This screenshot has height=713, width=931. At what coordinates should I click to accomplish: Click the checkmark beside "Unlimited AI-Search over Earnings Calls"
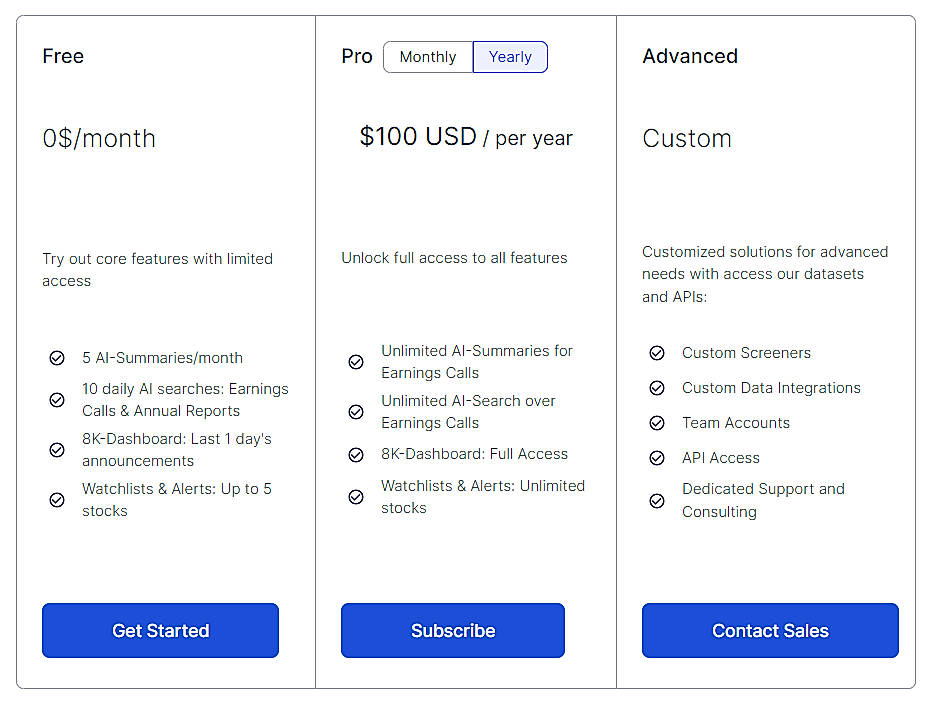(356, 411)
